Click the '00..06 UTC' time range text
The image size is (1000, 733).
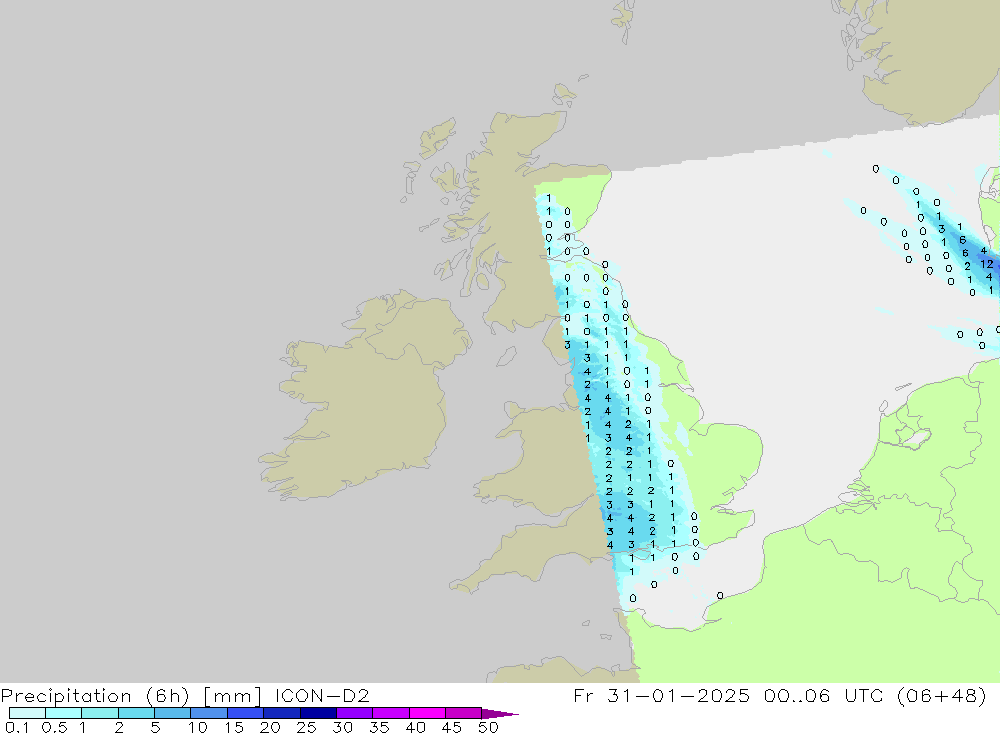point(824,695)
